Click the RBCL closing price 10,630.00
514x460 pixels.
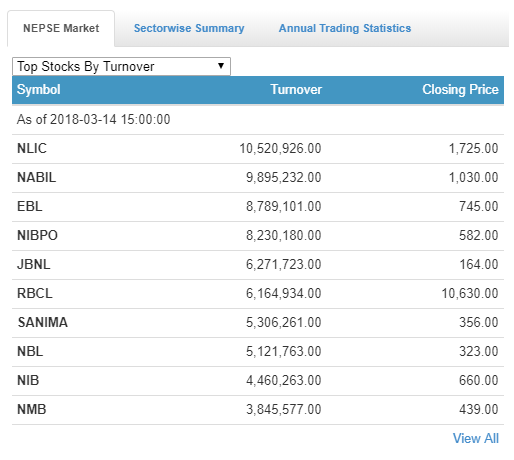point(470,293)
